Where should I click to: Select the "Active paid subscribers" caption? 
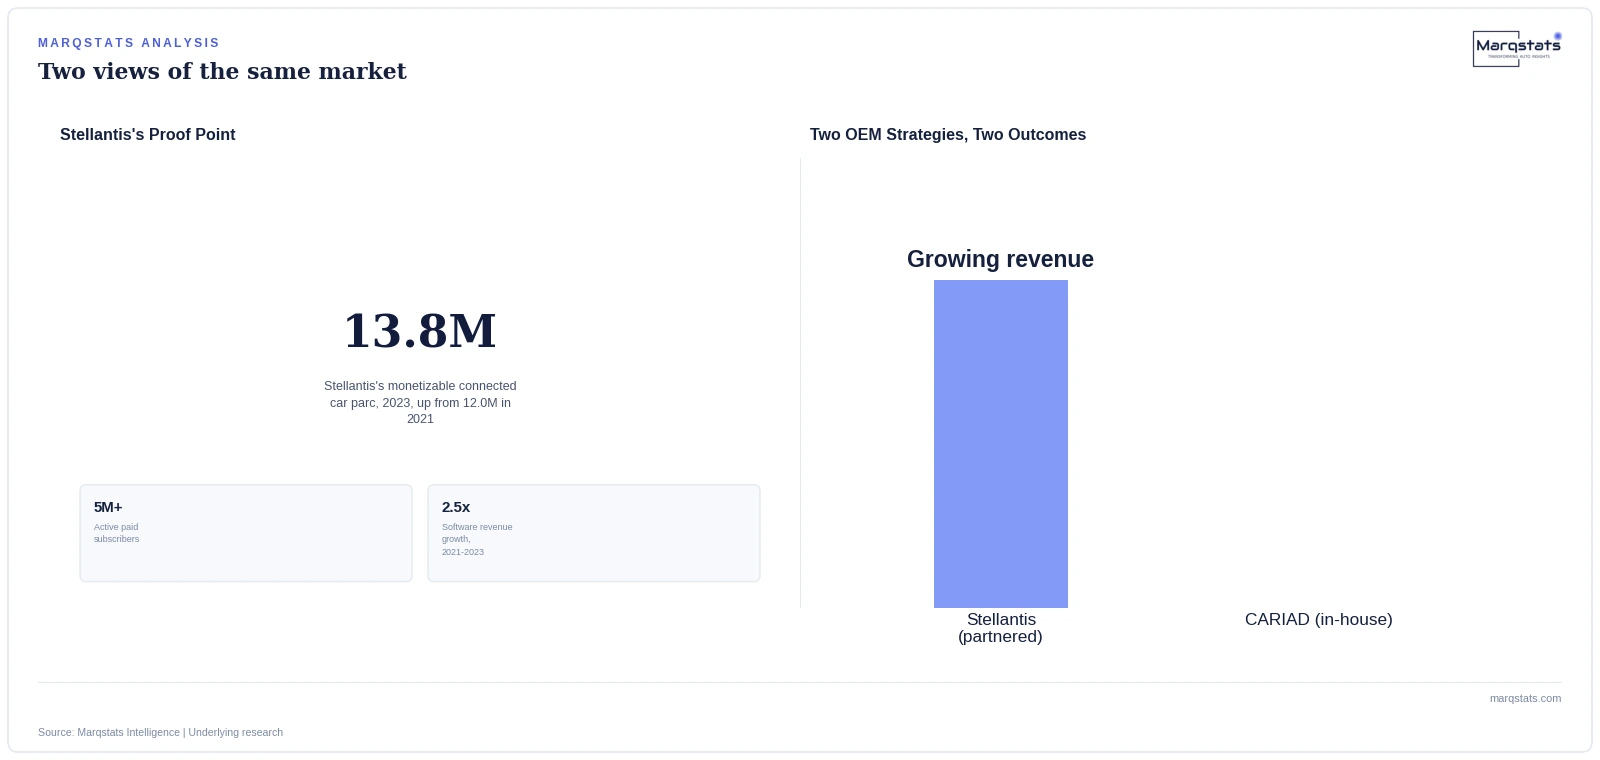click(x=117, y=533)
